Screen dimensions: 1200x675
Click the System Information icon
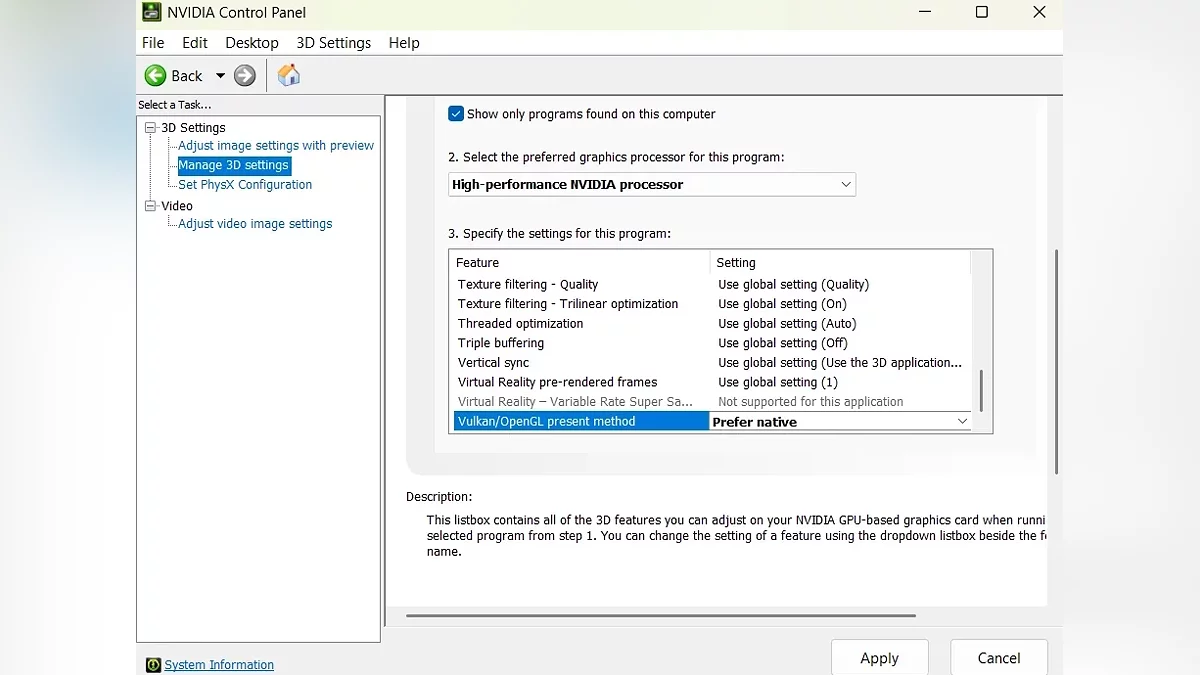coord(153,665)
